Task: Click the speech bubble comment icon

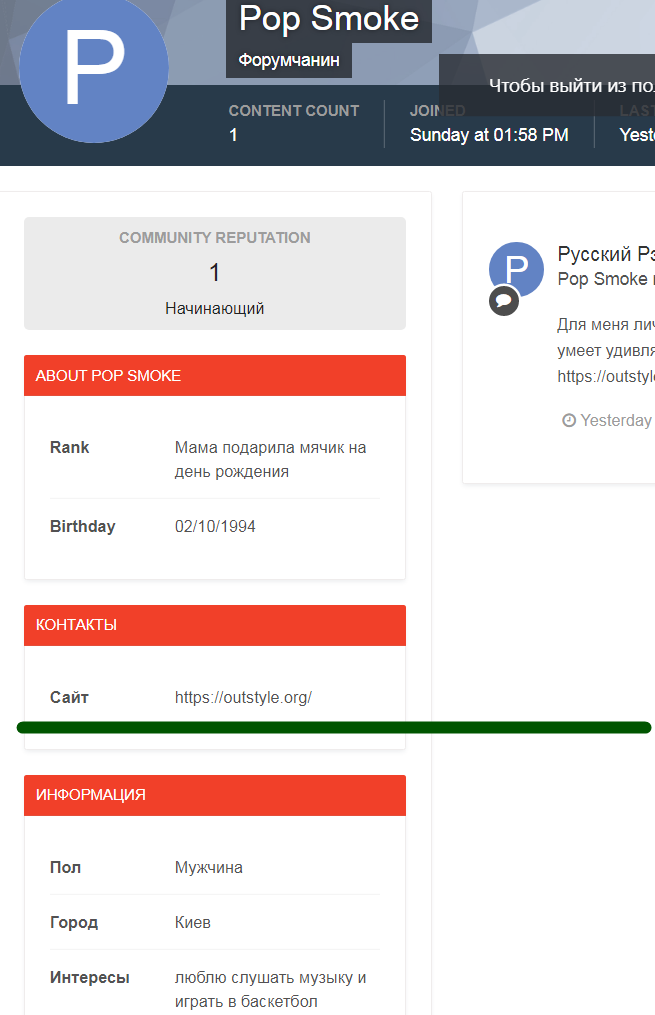Action: [504, 300]
